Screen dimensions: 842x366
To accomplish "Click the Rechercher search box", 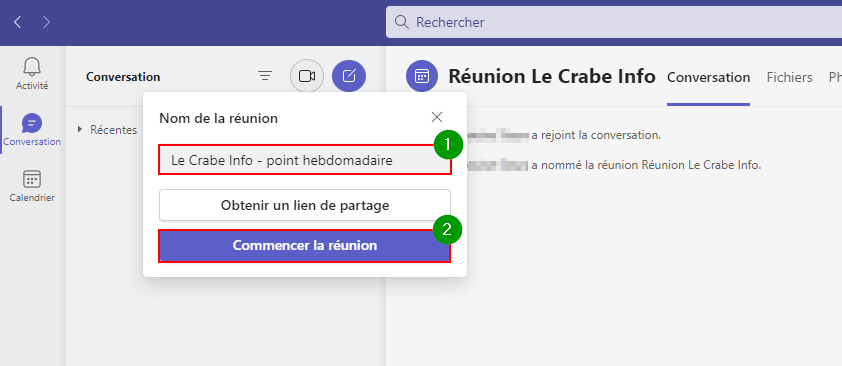I will click(614, 22).
